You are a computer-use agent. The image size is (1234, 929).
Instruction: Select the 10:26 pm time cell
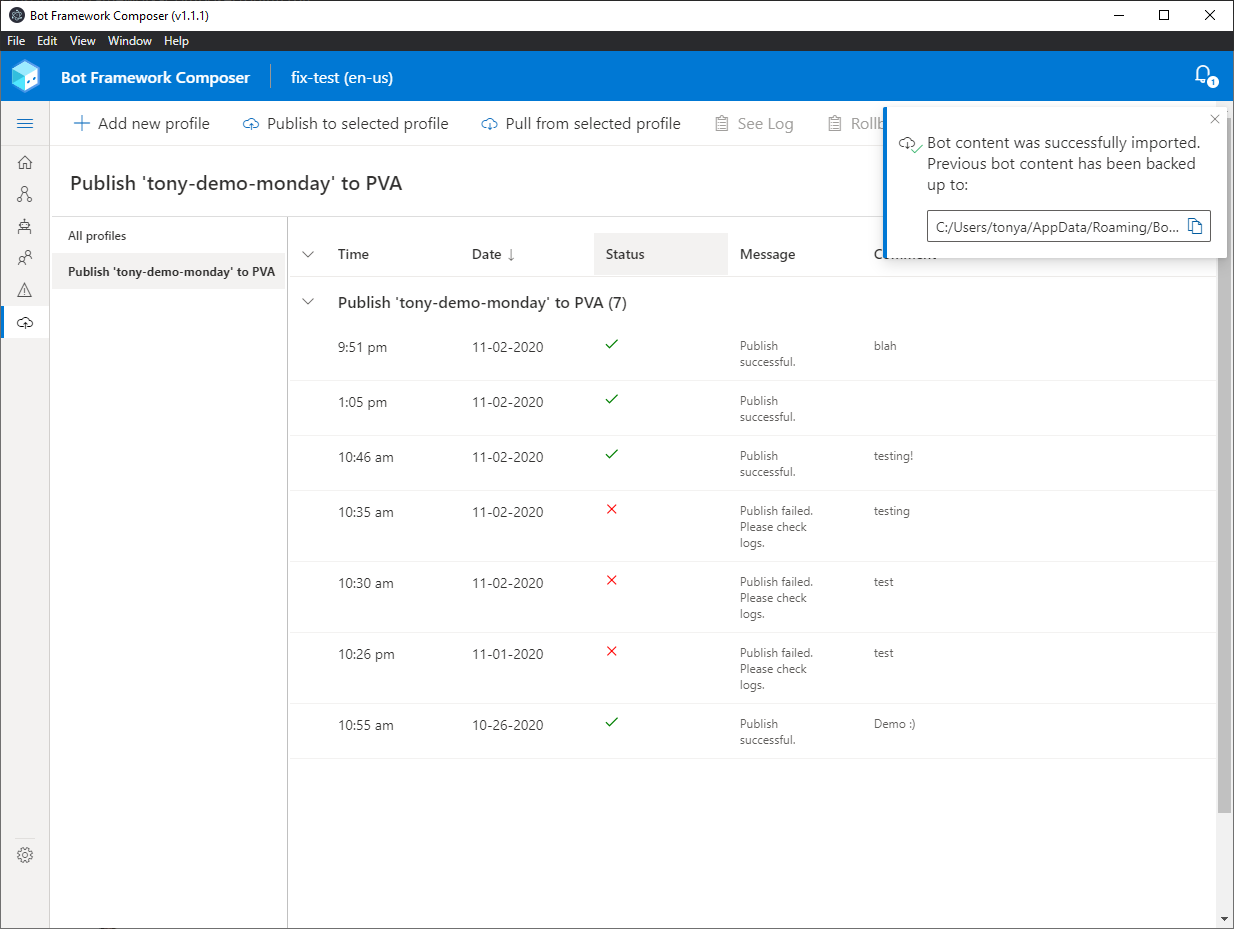coord(366,654)
